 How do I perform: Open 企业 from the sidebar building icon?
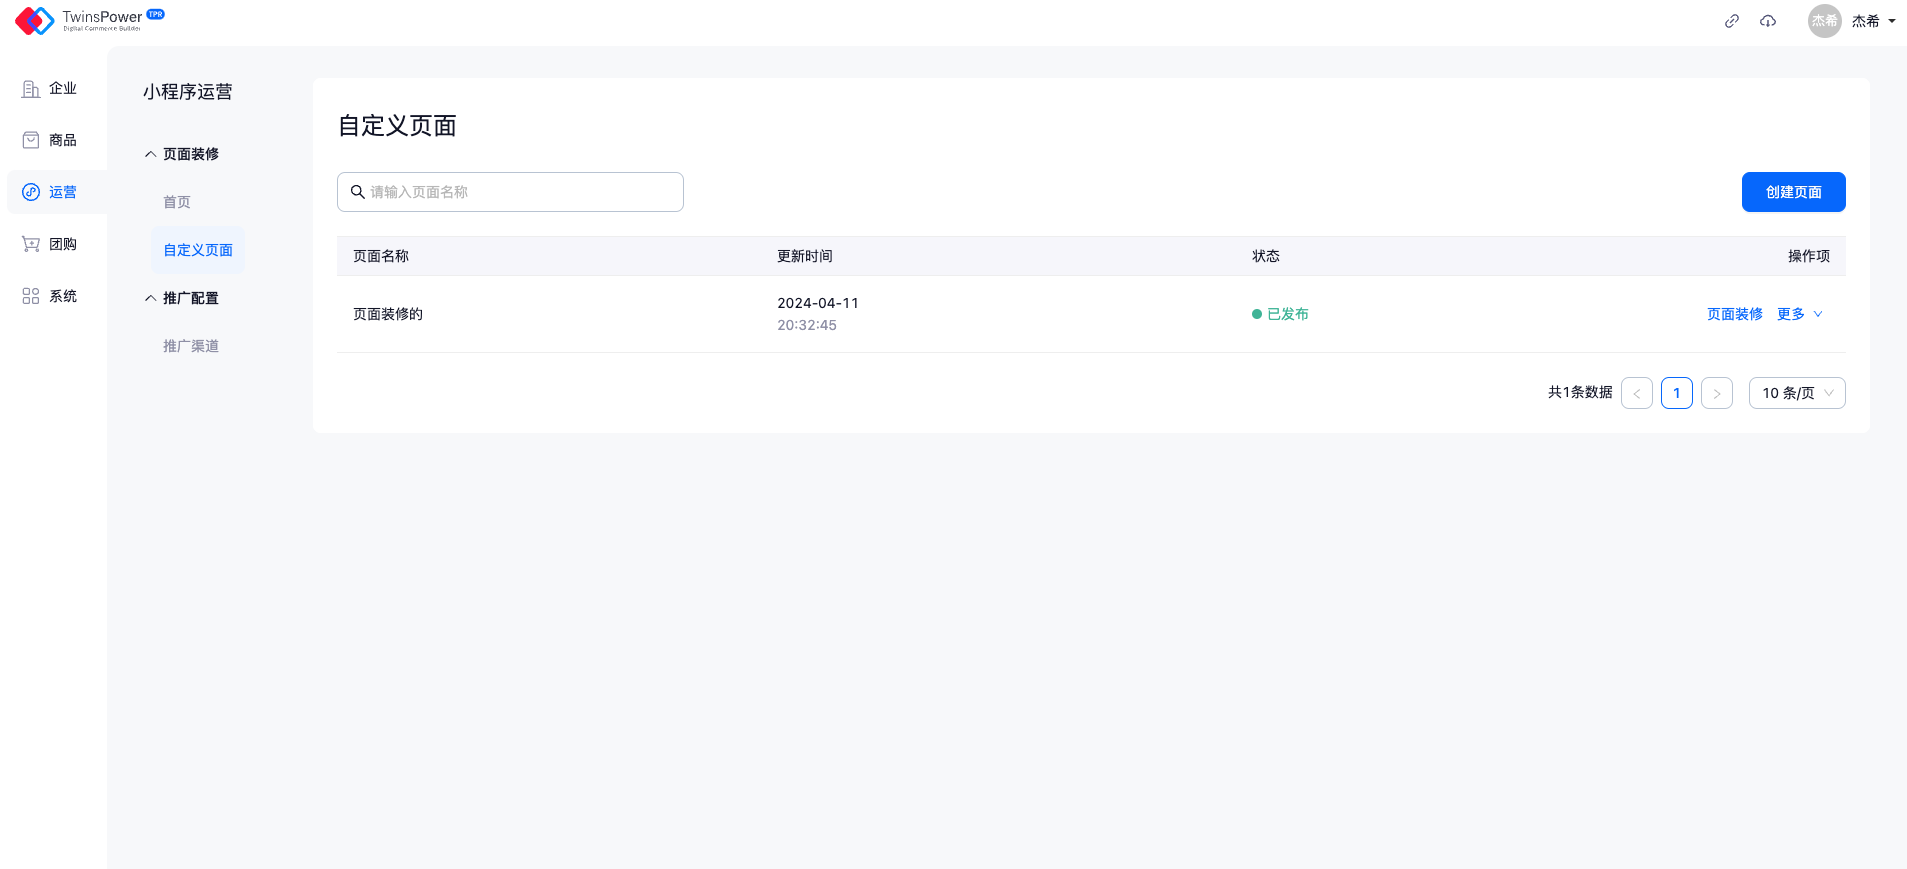coord(31,88)
